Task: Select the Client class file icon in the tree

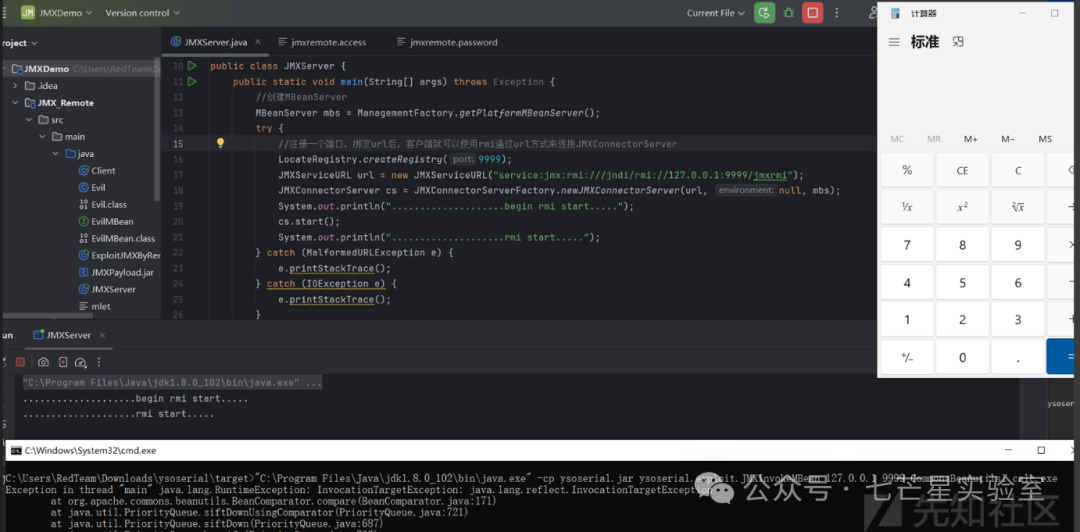Action: (x=84, y=170)
